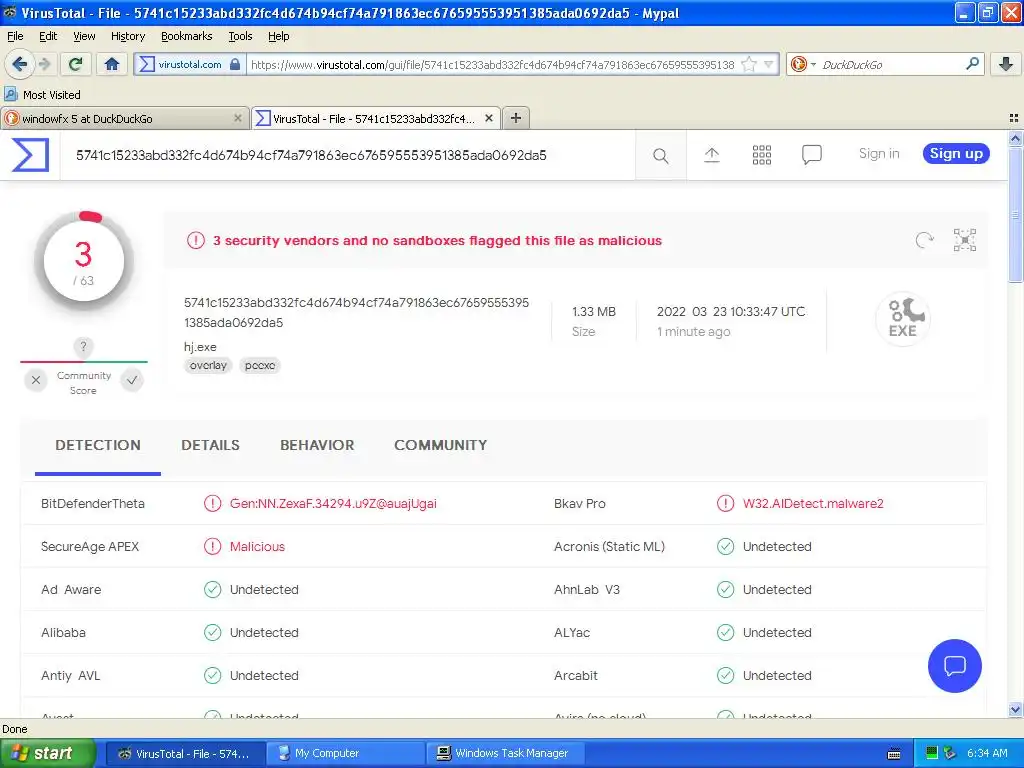Switch to Windows Task Manager taskbar button
The width and height of the screenshot is (1024, 768).
tap(505, 753)
